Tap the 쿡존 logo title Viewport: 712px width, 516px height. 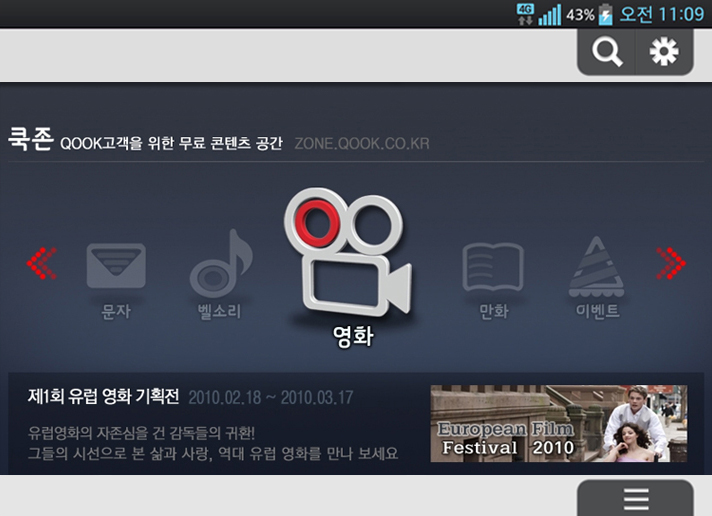(30, 139)
